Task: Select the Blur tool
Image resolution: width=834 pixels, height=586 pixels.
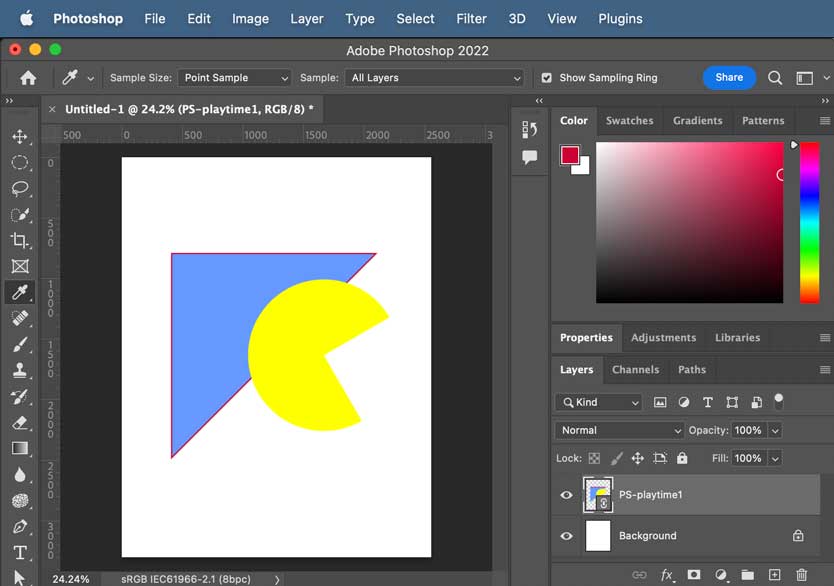Action: 20,474
